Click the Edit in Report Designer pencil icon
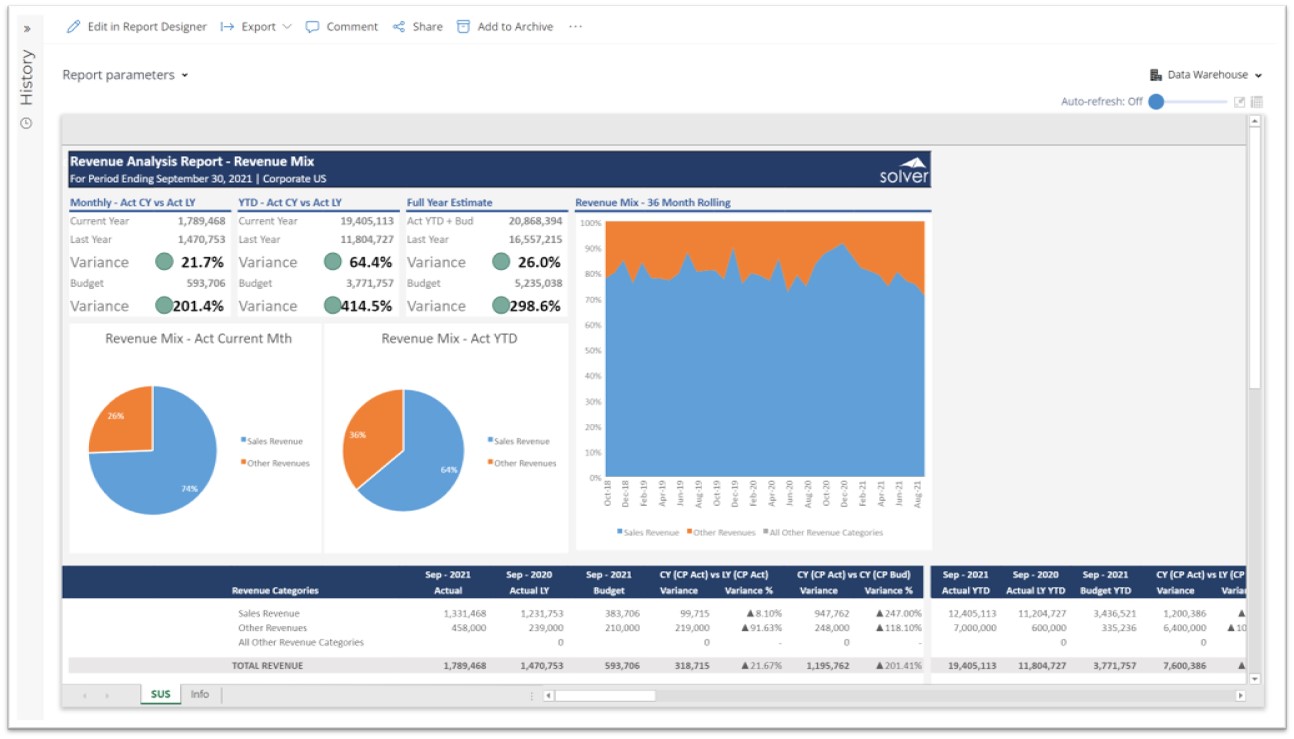The image size is (1294, 739). coord(73,27)
